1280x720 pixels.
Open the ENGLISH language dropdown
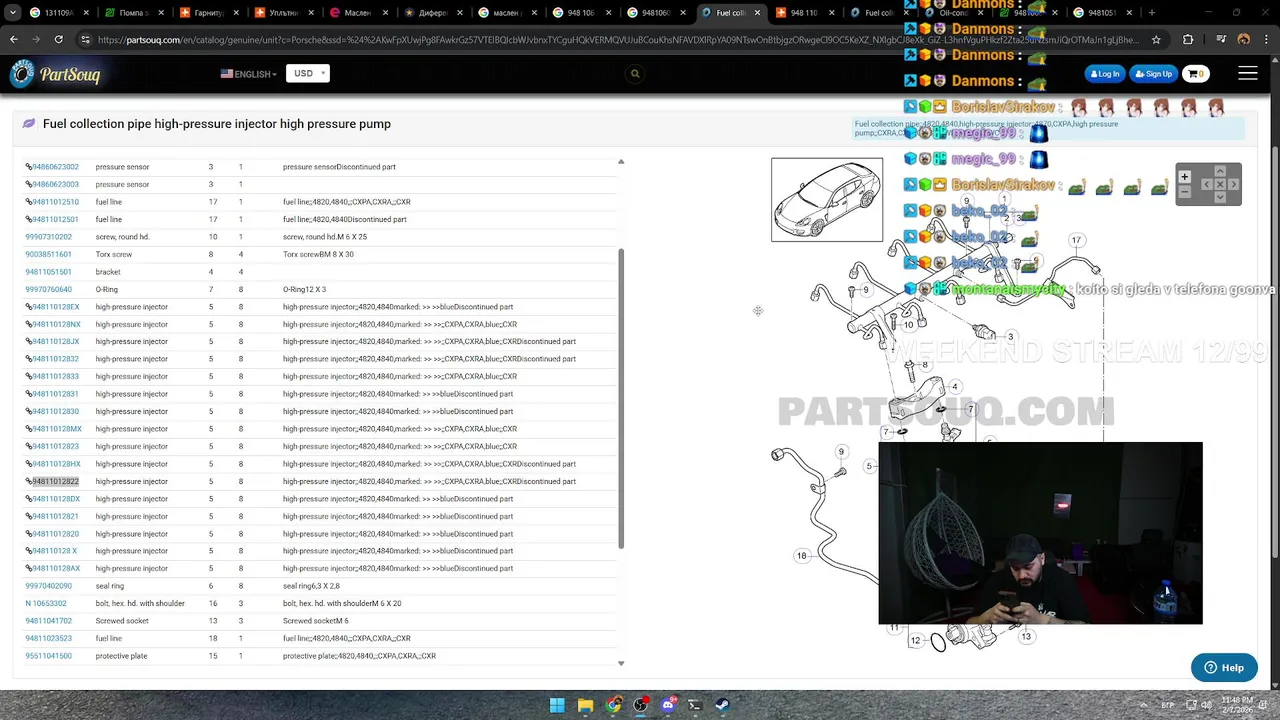[x=248, y=74]
